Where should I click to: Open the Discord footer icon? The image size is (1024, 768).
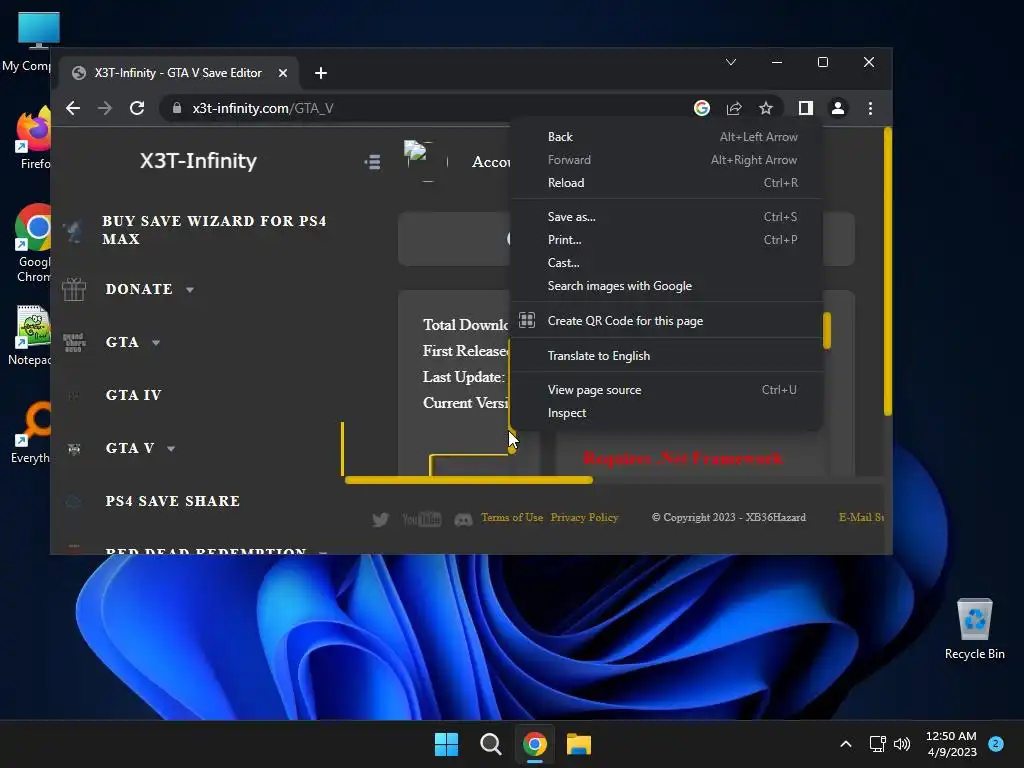coord(463,520)
